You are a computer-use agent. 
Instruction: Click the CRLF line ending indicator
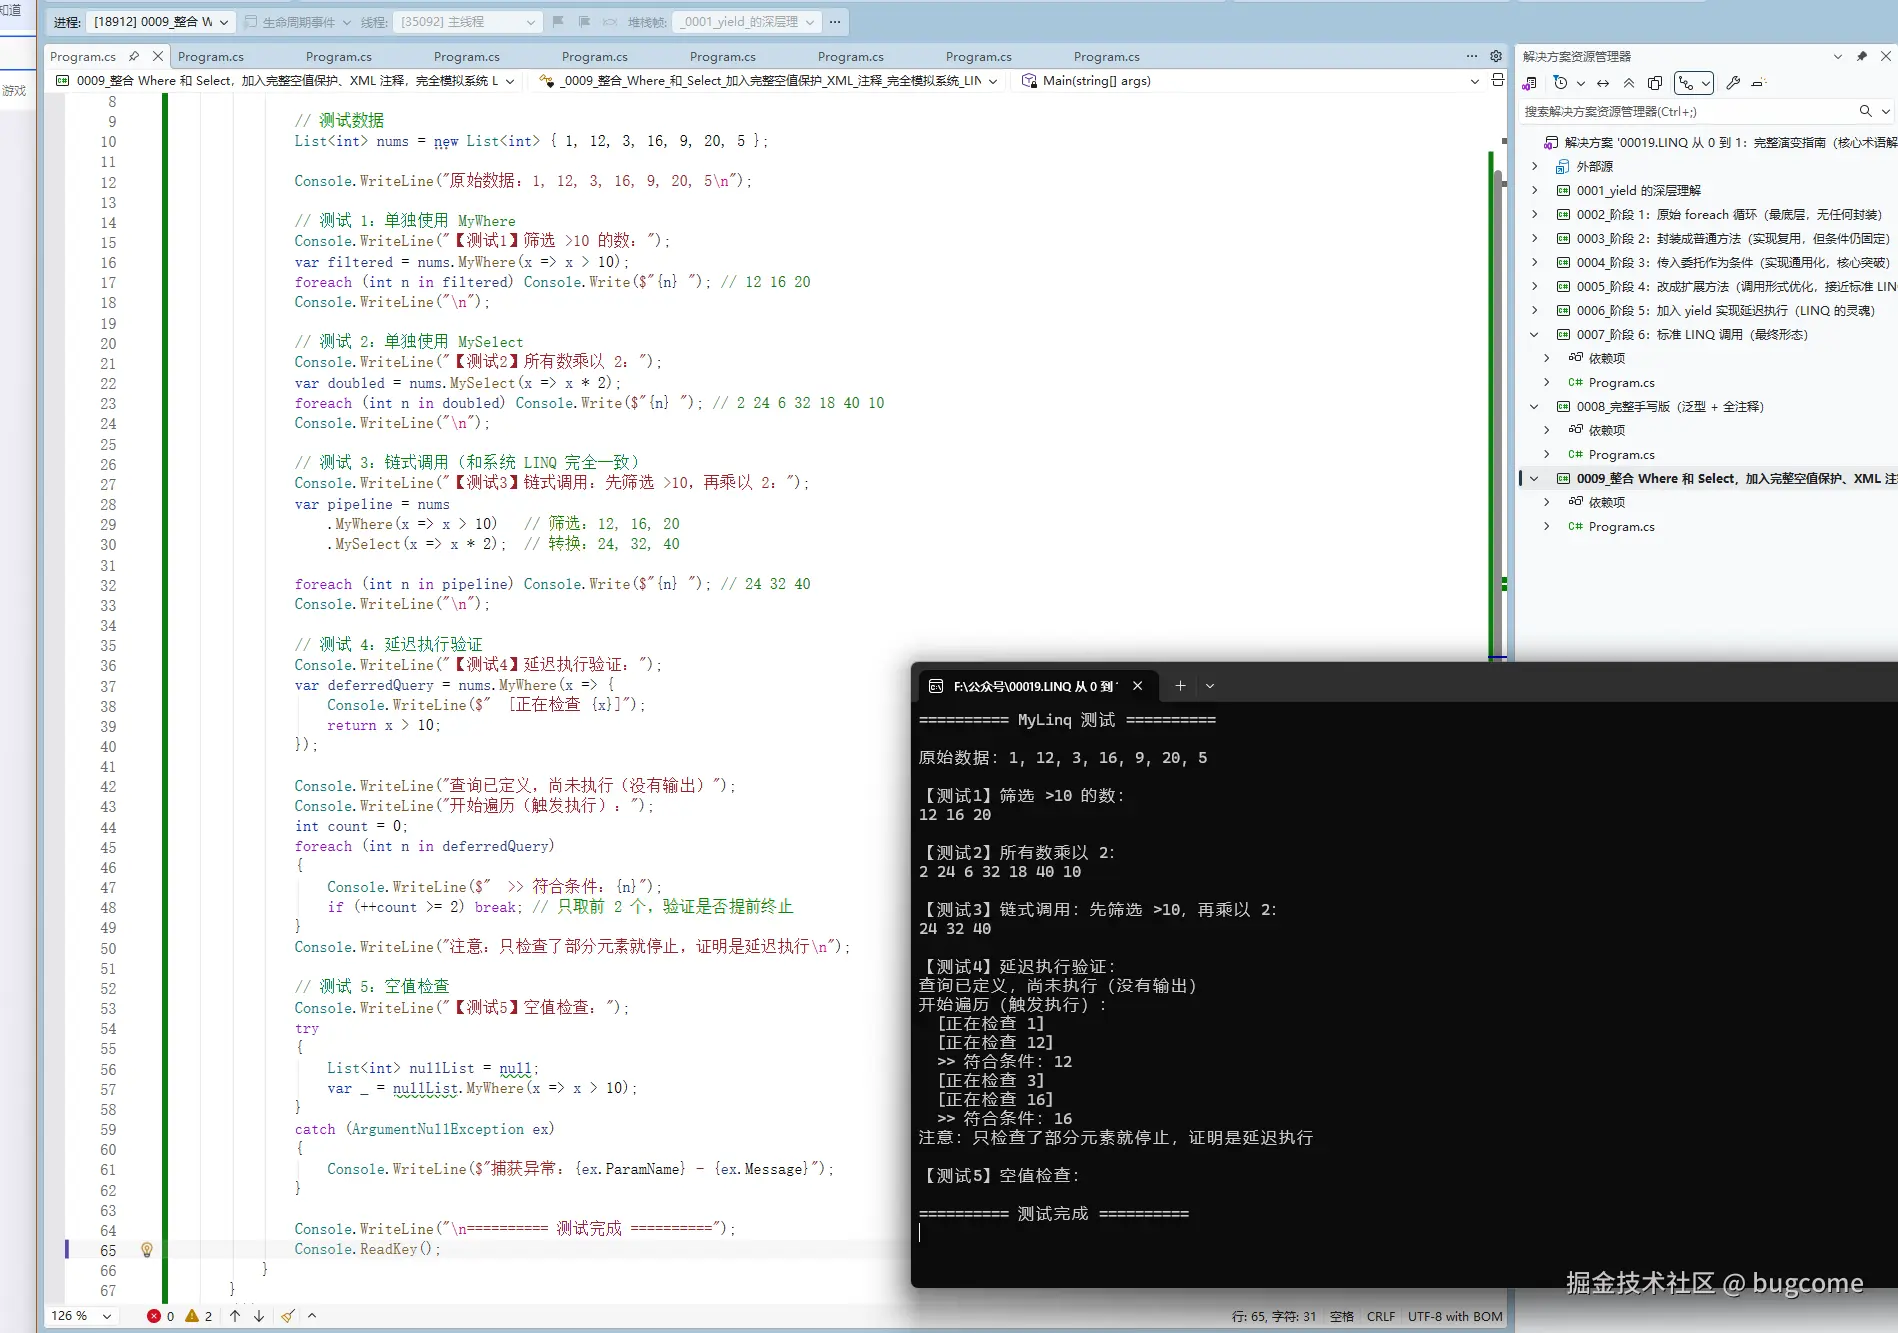1381,1316
